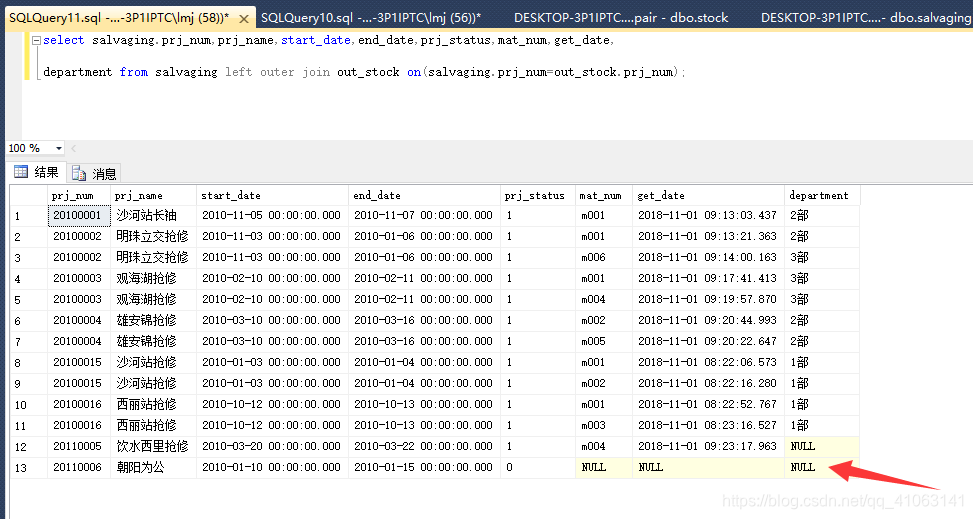Click mat_num m003 cell
Image resolution: width=973 pixels, height=519 pixels.
[x=604, y=425]
